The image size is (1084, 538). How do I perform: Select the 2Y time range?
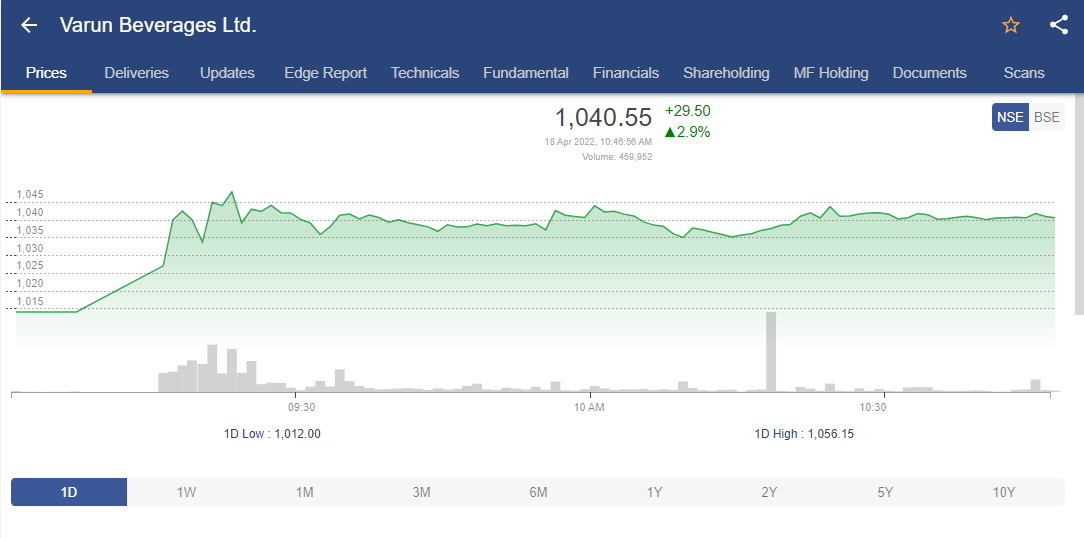769,492
